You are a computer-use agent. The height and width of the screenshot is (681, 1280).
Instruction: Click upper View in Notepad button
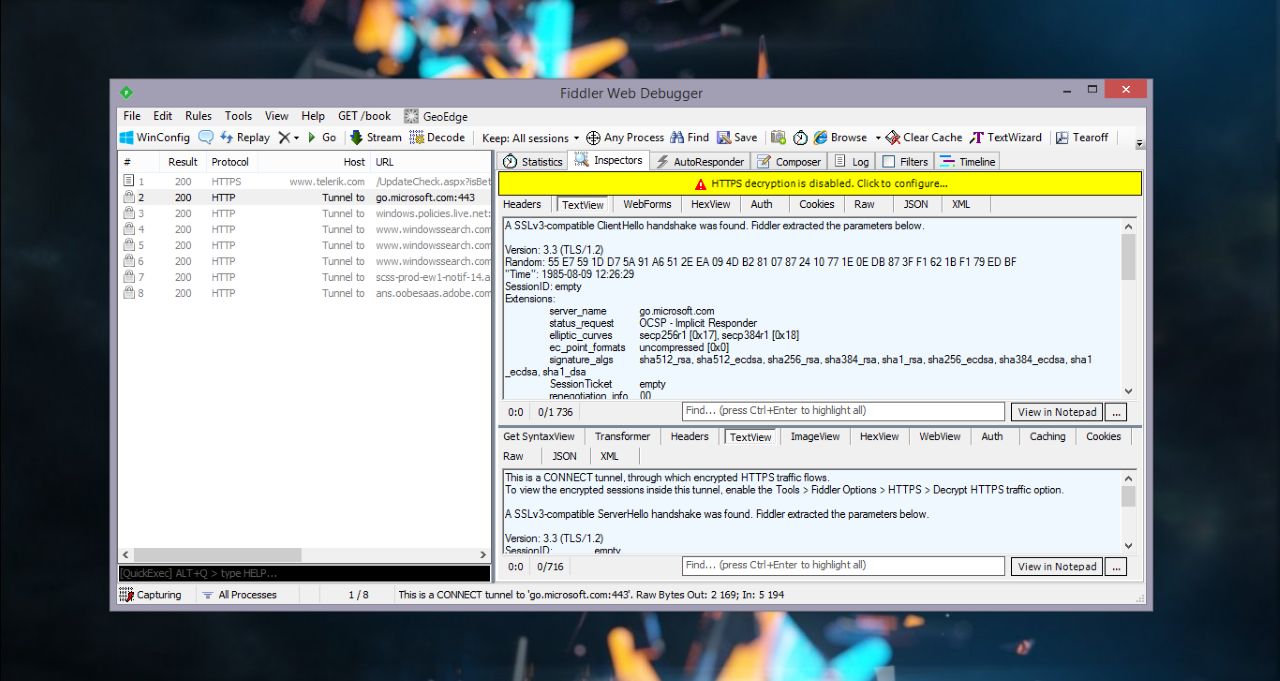(1057, 412)
